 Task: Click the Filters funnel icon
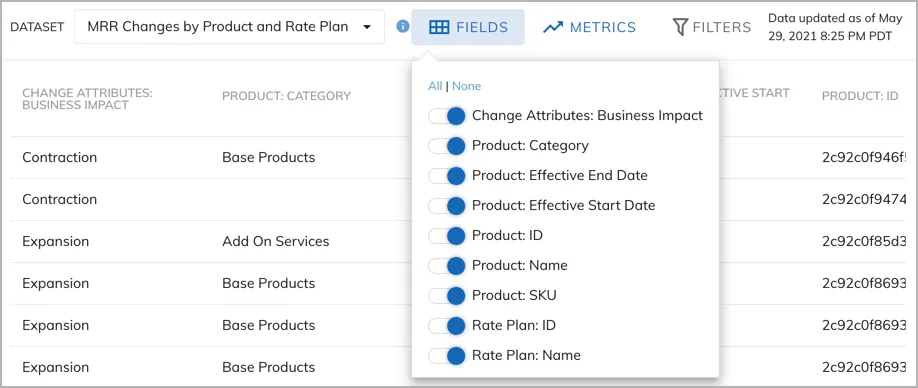[x=680, y=27]
